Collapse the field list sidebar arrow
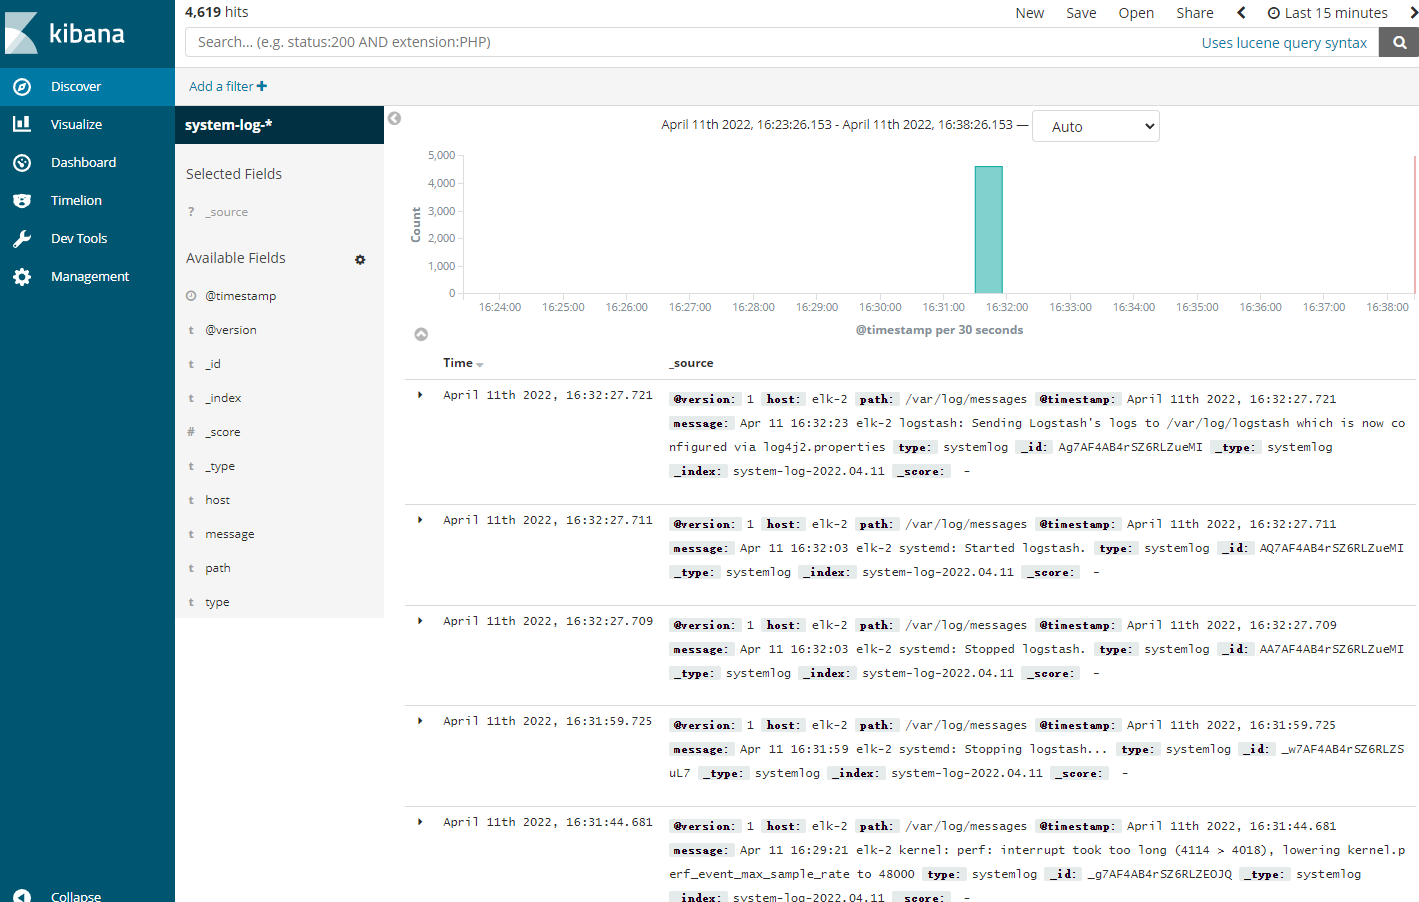 pos(394,118)
